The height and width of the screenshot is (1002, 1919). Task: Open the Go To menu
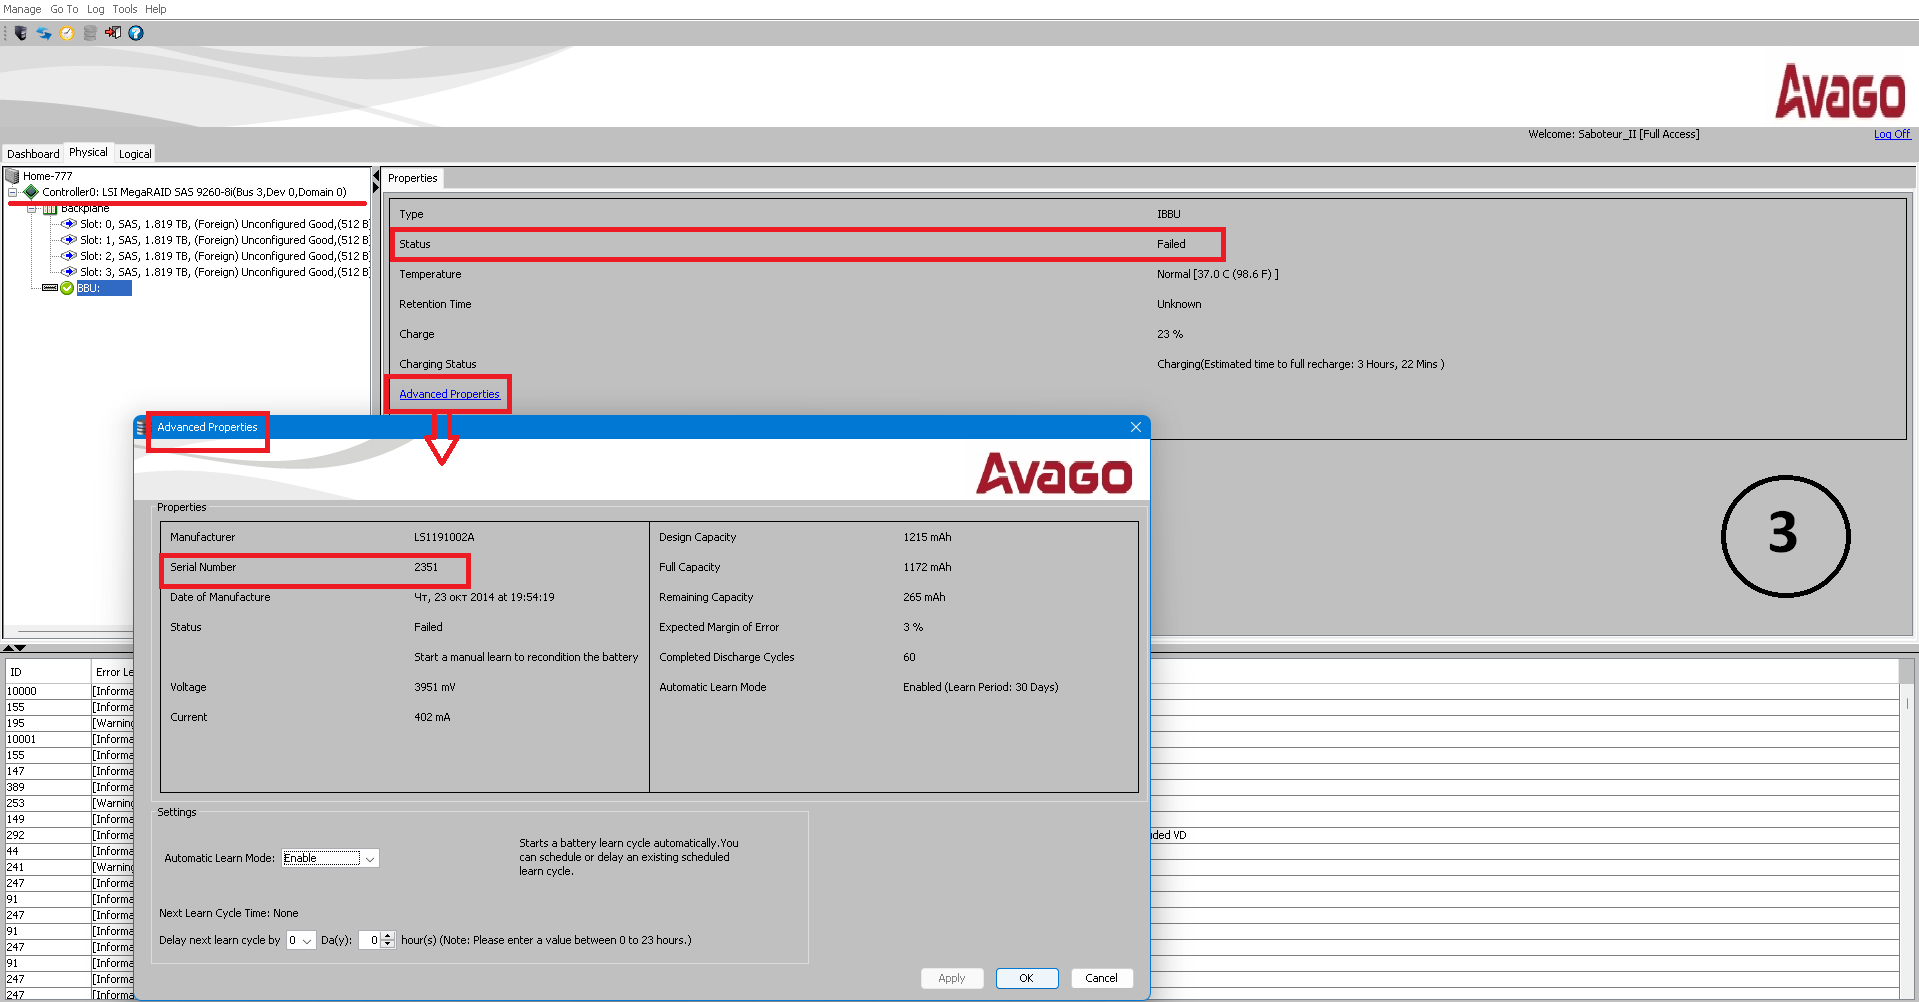coord(64,9)
